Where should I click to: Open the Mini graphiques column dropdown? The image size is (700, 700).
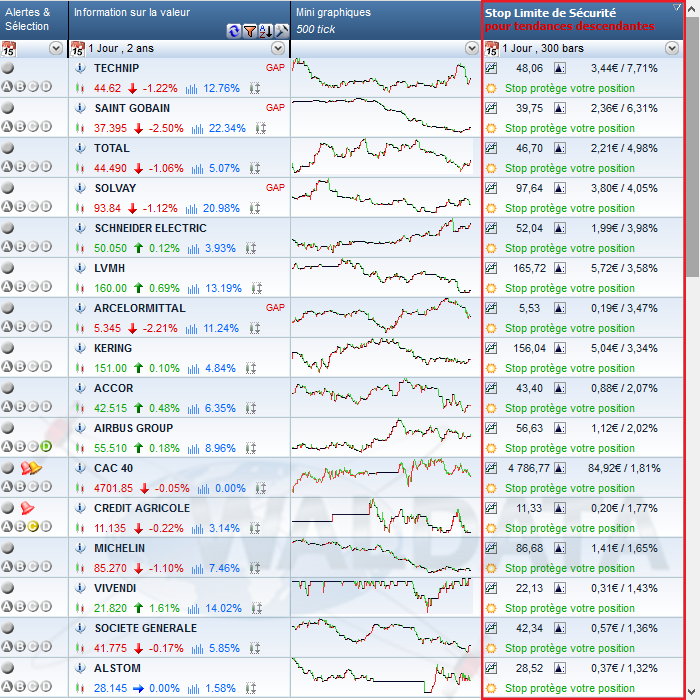tap(471, 48)
